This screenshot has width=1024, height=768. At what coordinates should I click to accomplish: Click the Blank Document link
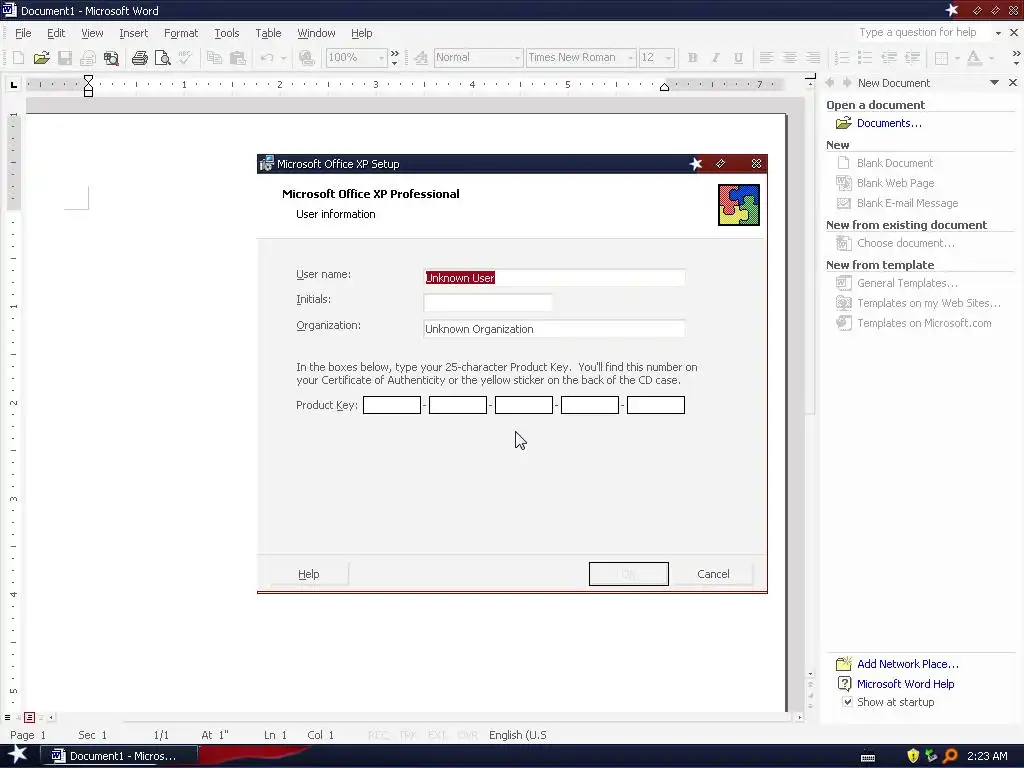click(x=895, y=163)
